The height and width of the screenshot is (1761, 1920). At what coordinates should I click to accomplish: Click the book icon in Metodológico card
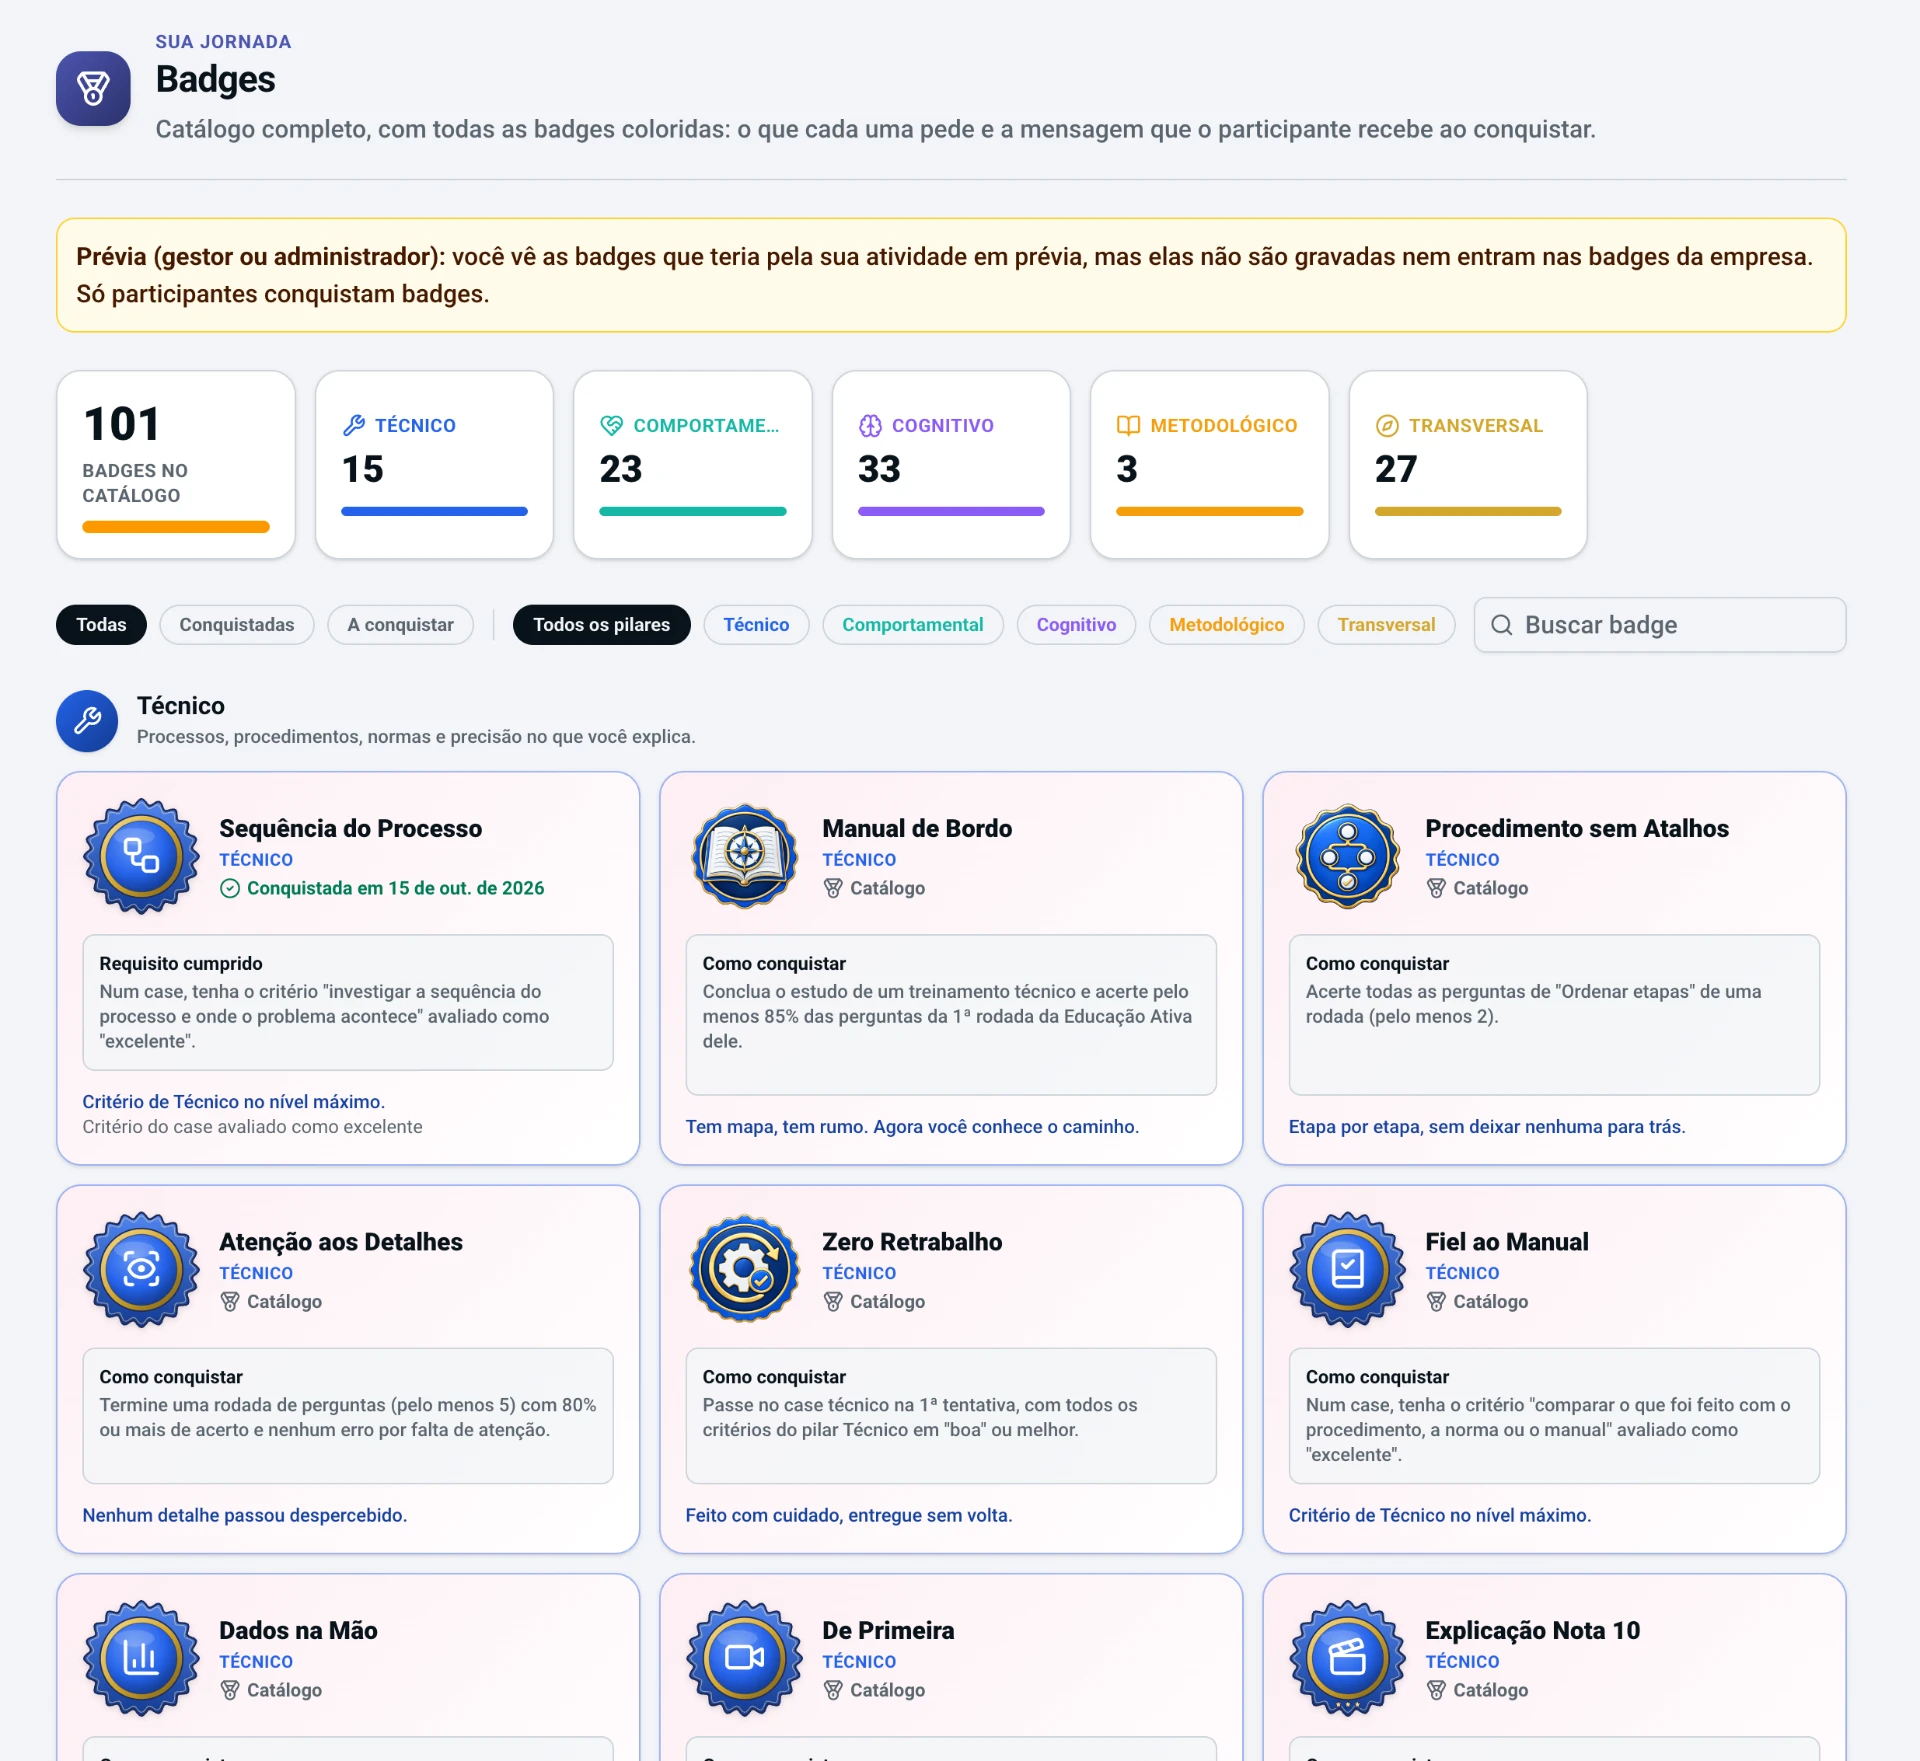tap(1128, 425)
